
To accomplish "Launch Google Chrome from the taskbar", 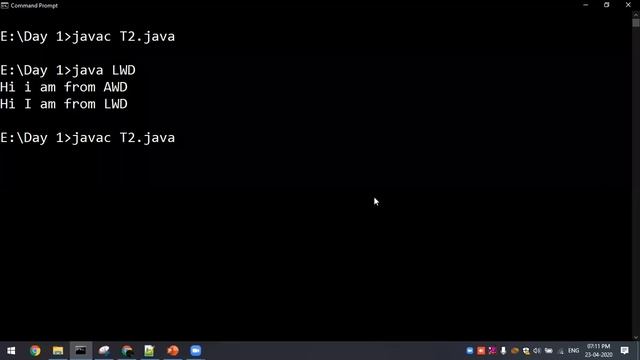I will tap(35, 351).
